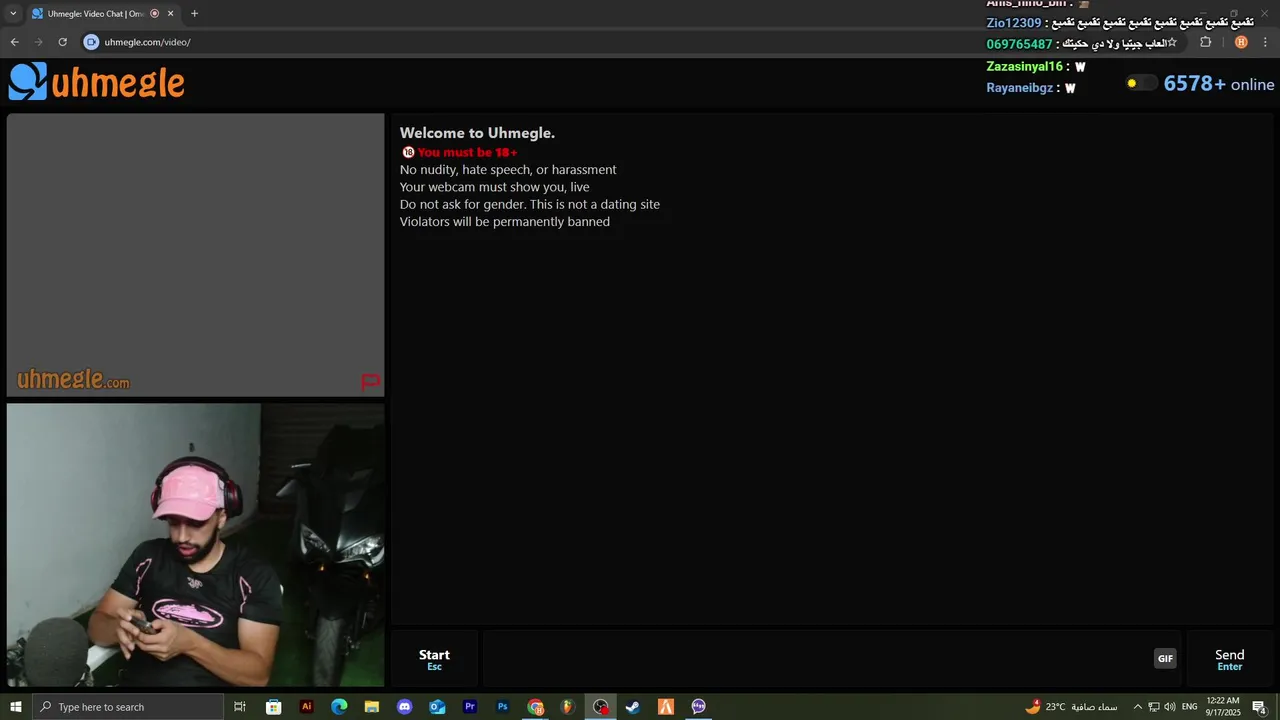
Task: Open Outlook from taskbar
Action: [437, 707]
